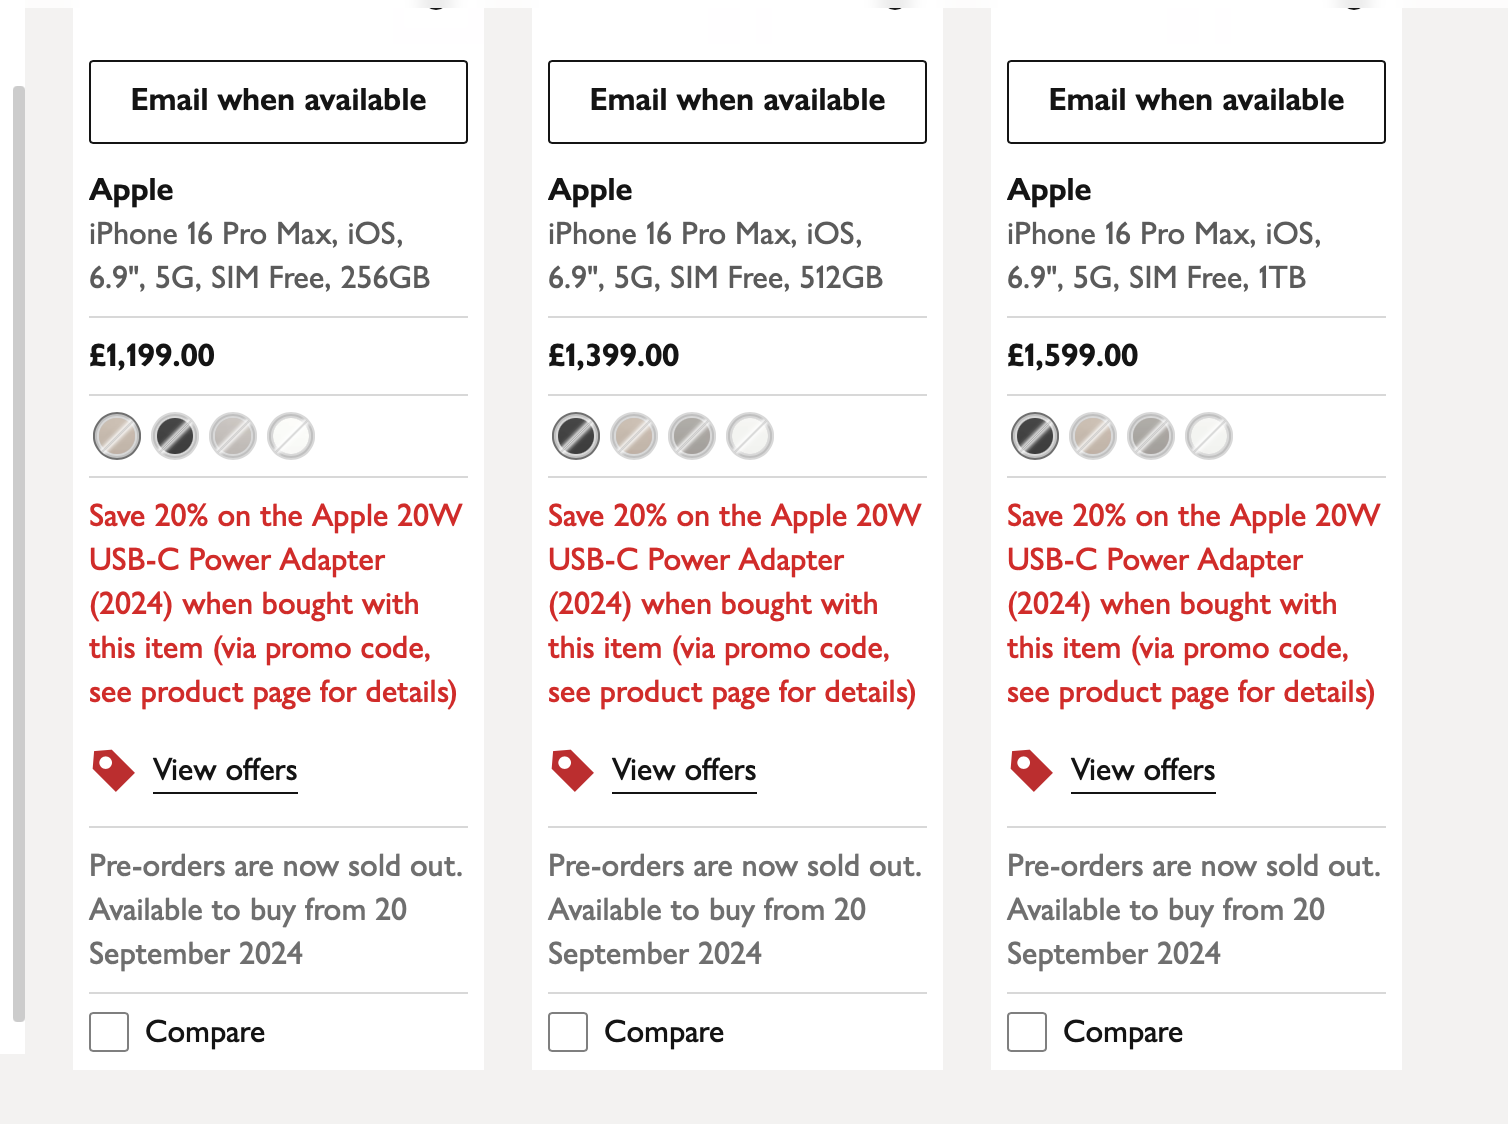Select beige desert swatch on 512GB iPhone
The width and height of the screenshot is (1508, 1124).
click(634, 436)
